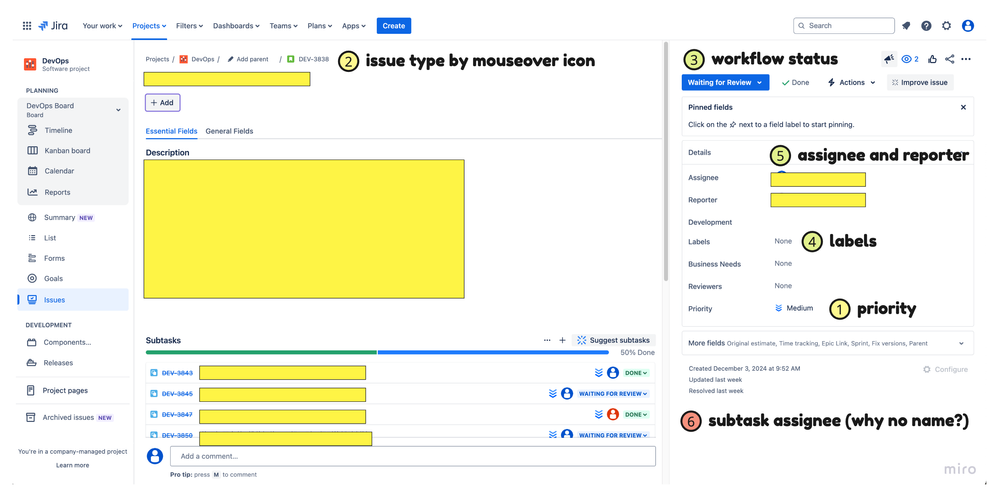
Task: Open Project pages in the sidebar
Action: click(73, 391)
